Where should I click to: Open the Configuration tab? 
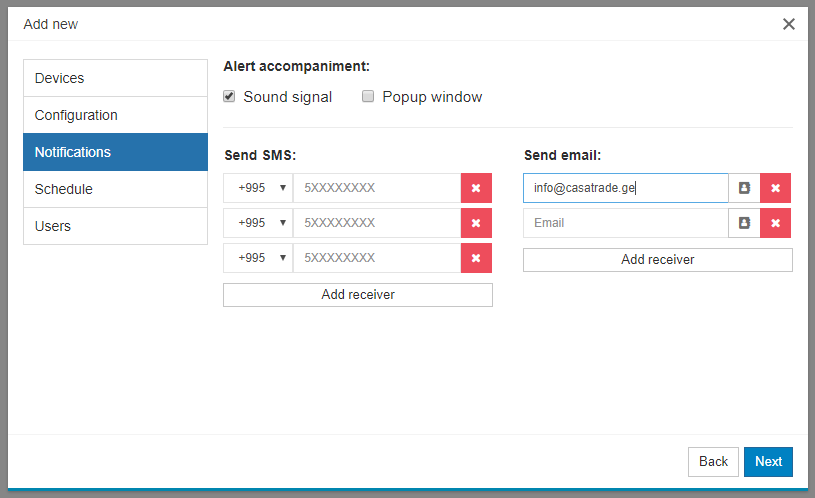click(115, 115)
